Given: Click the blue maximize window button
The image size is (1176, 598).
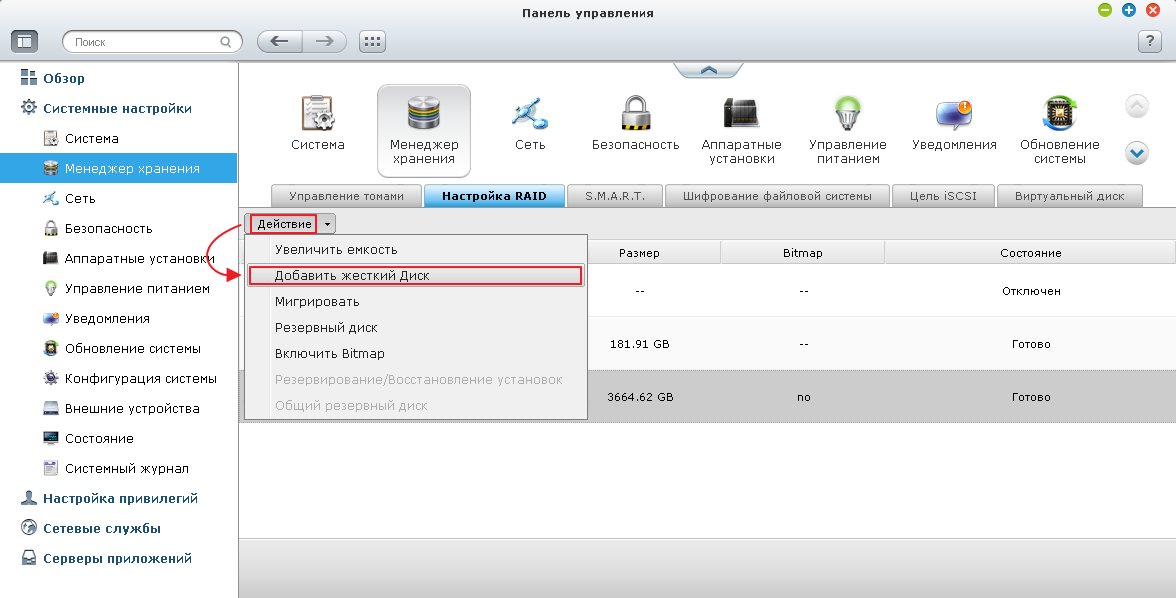Looking at the screenshot, I should (x=1129, y=10).
